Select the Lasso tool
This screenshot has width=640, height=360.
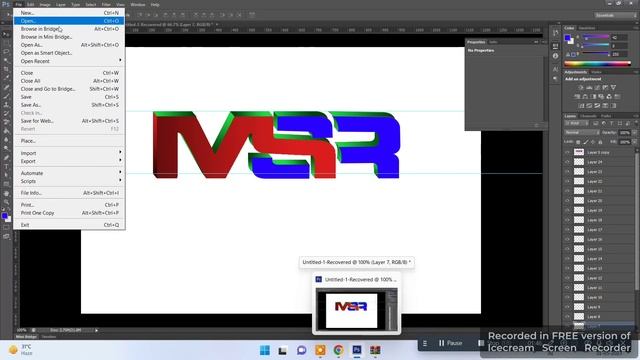tap(6, 52)
